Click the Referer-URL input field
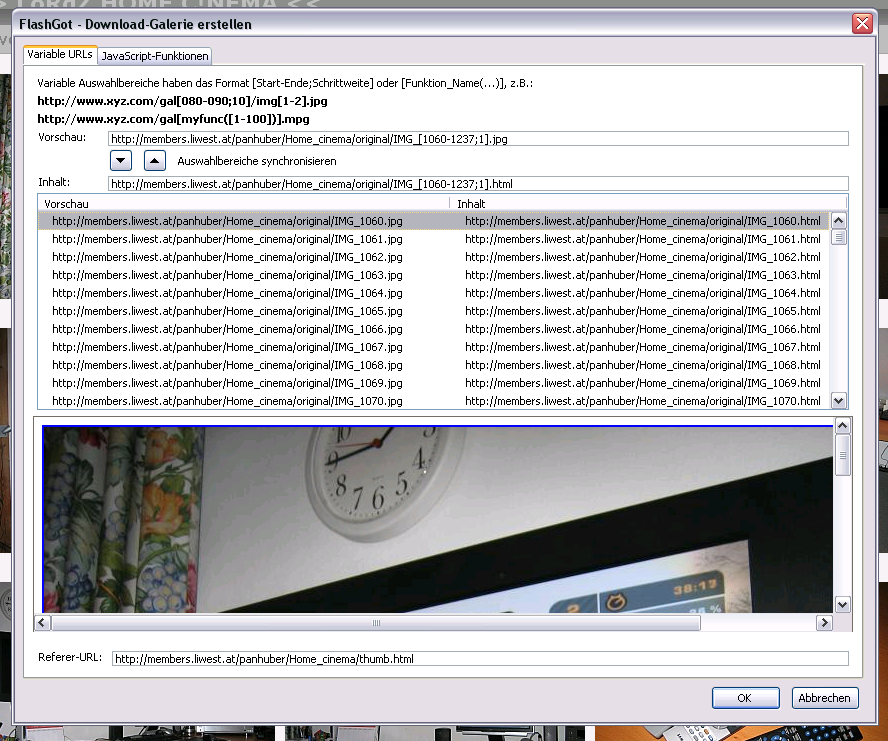Image resolution: width=888 pixels, height=741 pixels. pyautogui.click(x=480, y=659)
